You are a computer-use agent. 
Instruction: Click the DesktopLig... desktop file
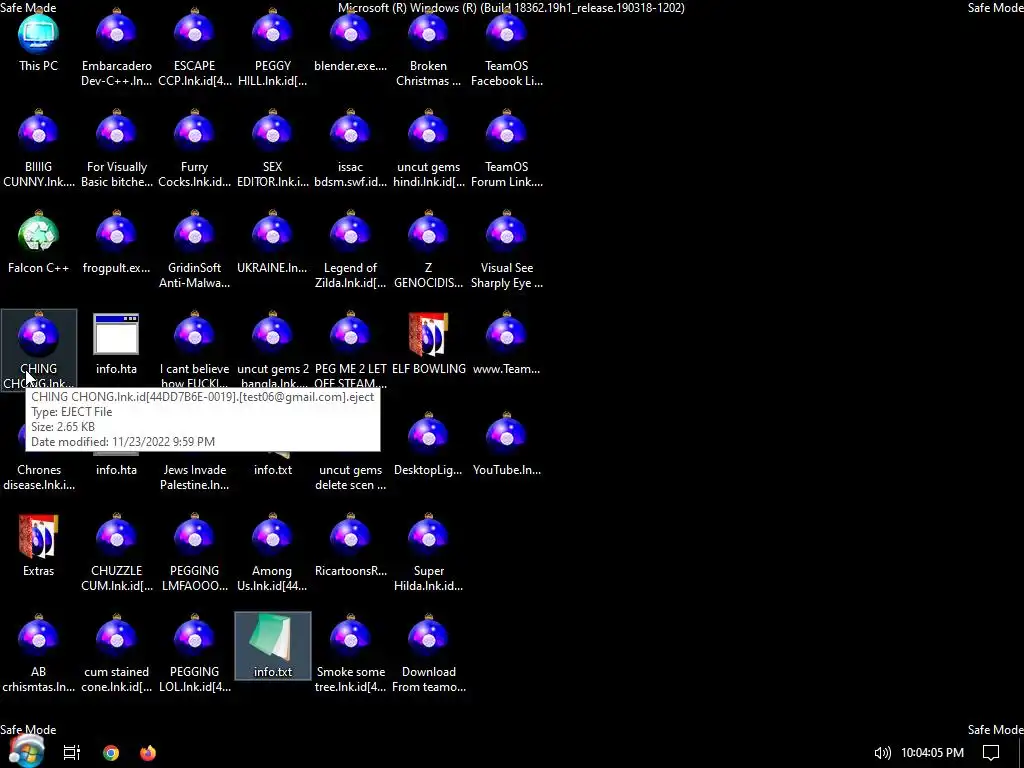point(428,446)
